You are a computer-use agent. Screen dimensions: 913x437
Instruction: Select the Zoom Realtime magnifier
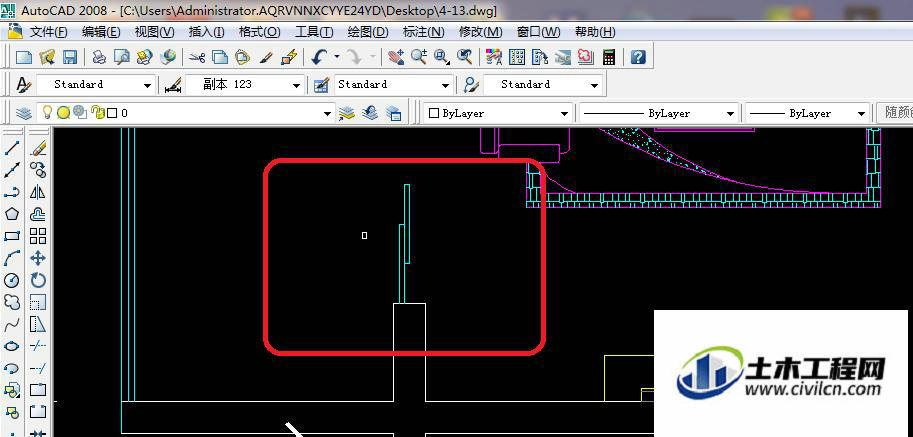coord(419,57)
